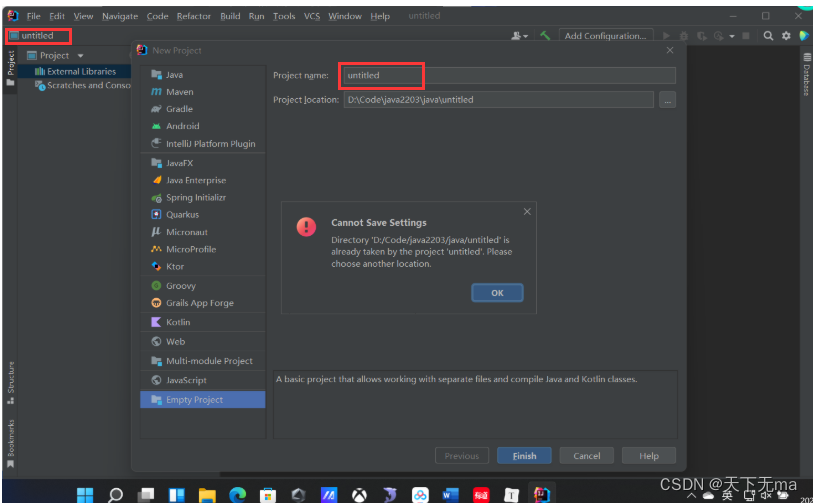Select Kotlin project type
Viewport: 813px width, 503px height.
pos(202,322)
